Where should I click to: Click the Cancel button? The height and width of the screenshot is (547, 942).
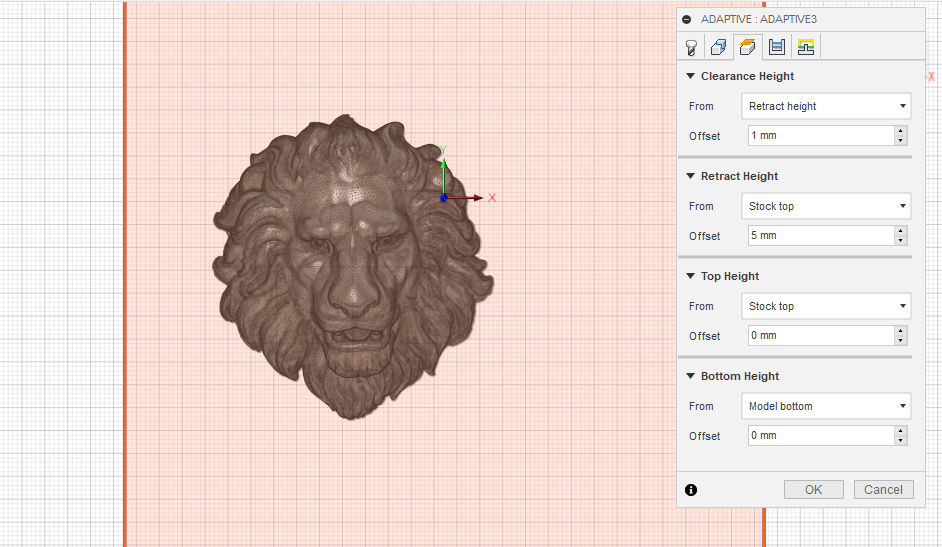click(883, 490)
